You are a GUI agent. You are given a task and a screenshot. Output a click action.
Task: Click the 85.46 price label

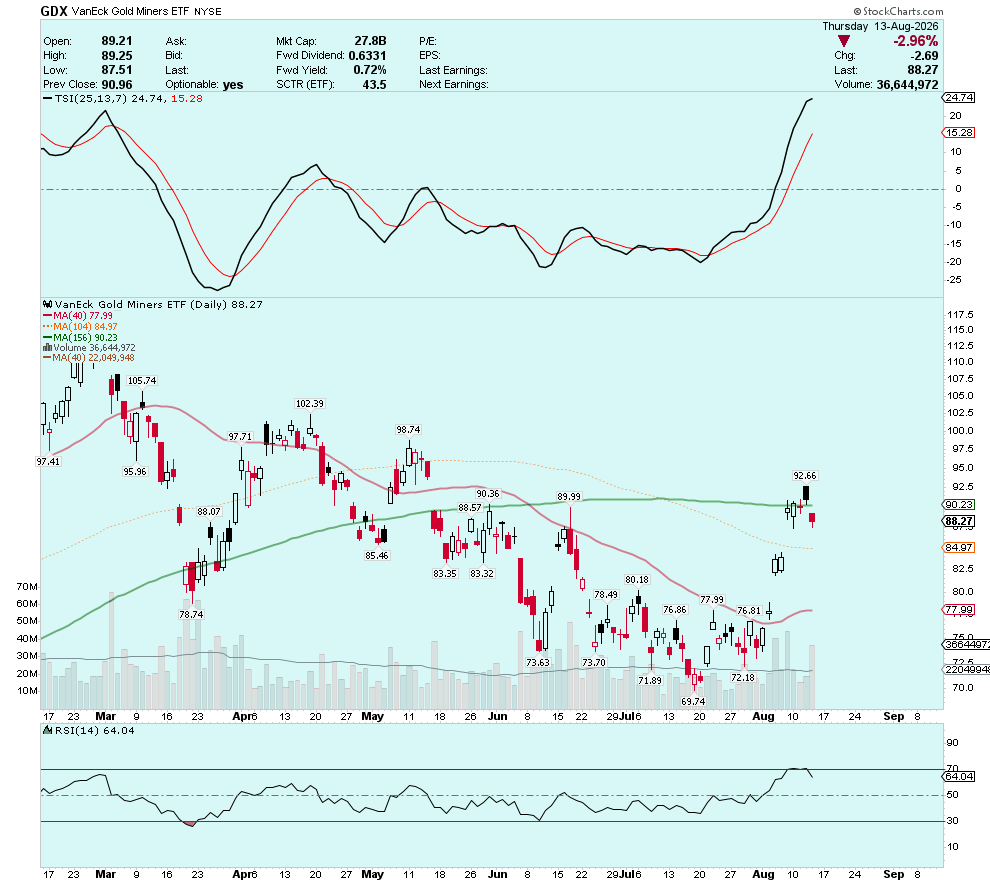click(376, 555)
